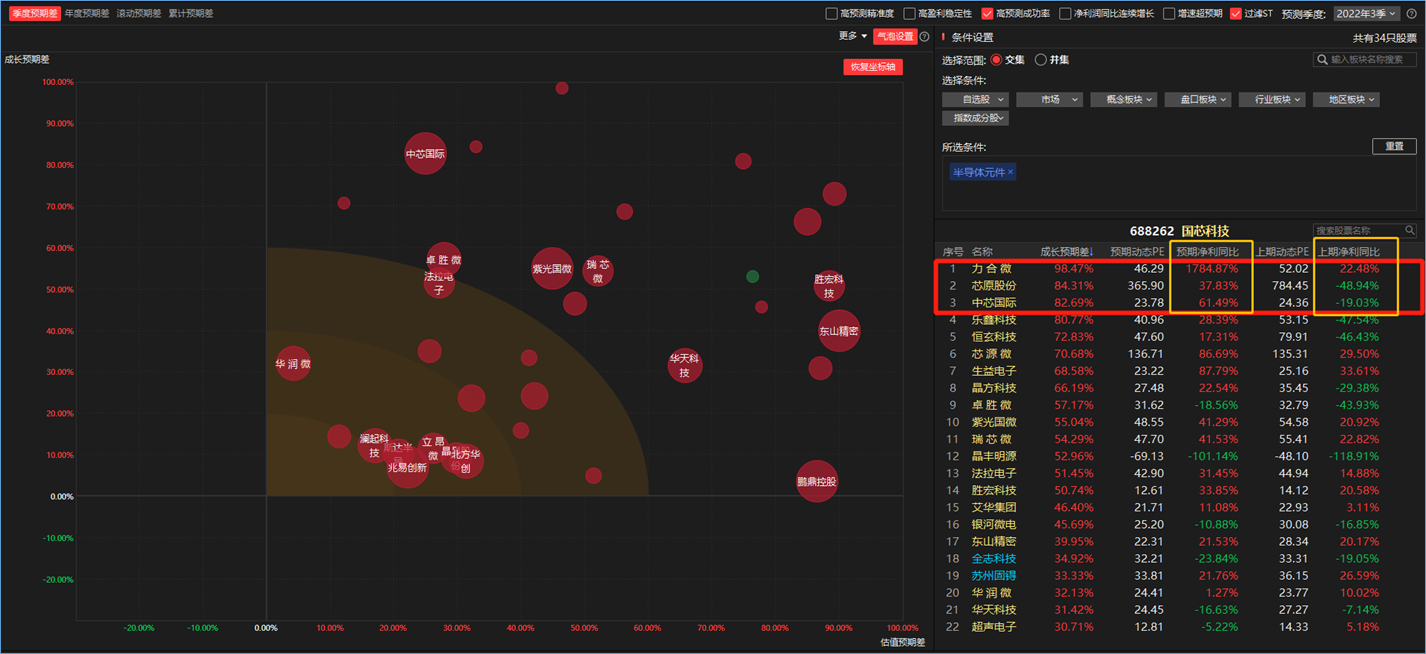
Task: Open 指数成分股 dropdown
Action: click(x=976, y=118)
